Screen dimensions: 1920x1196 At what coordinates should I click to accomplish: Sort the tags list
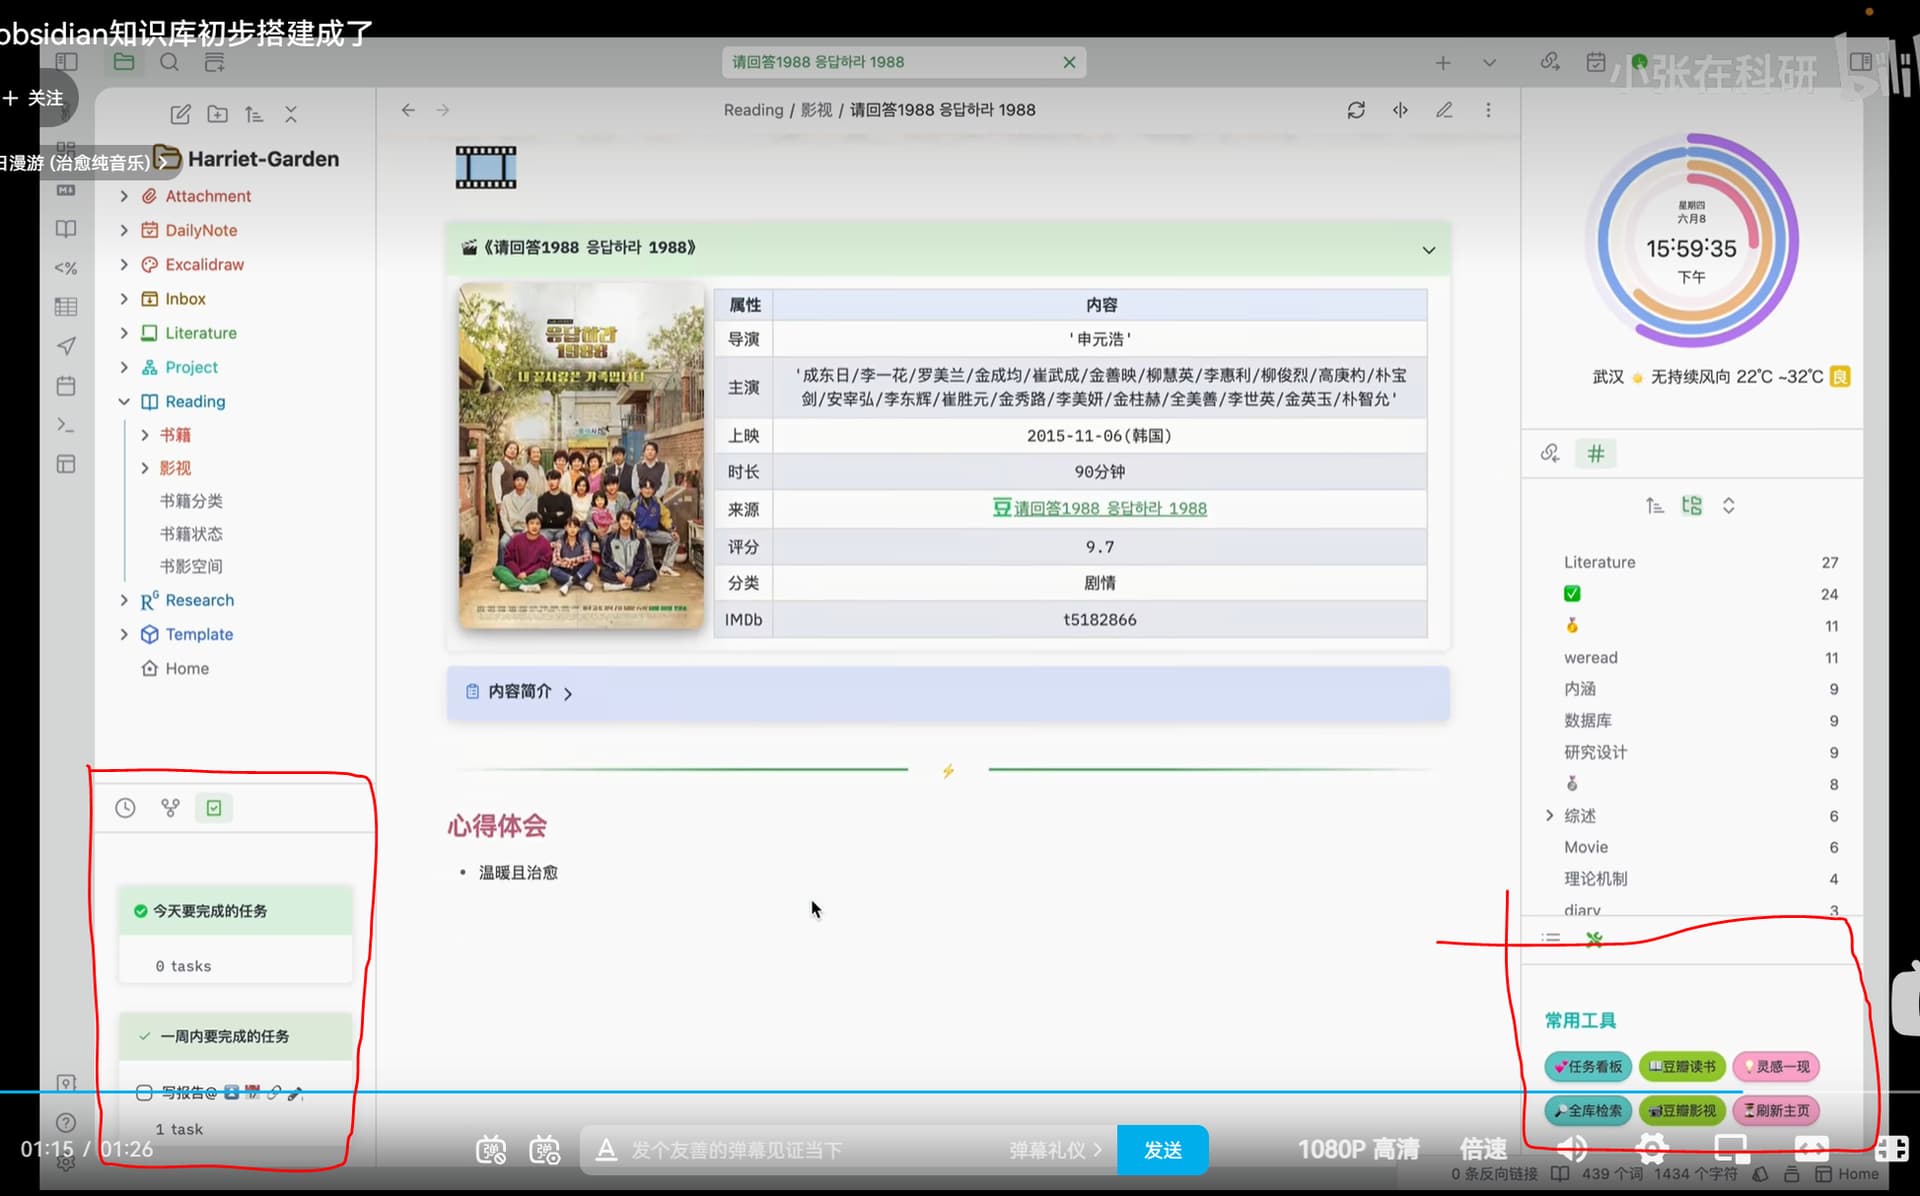click(1655, 506)
